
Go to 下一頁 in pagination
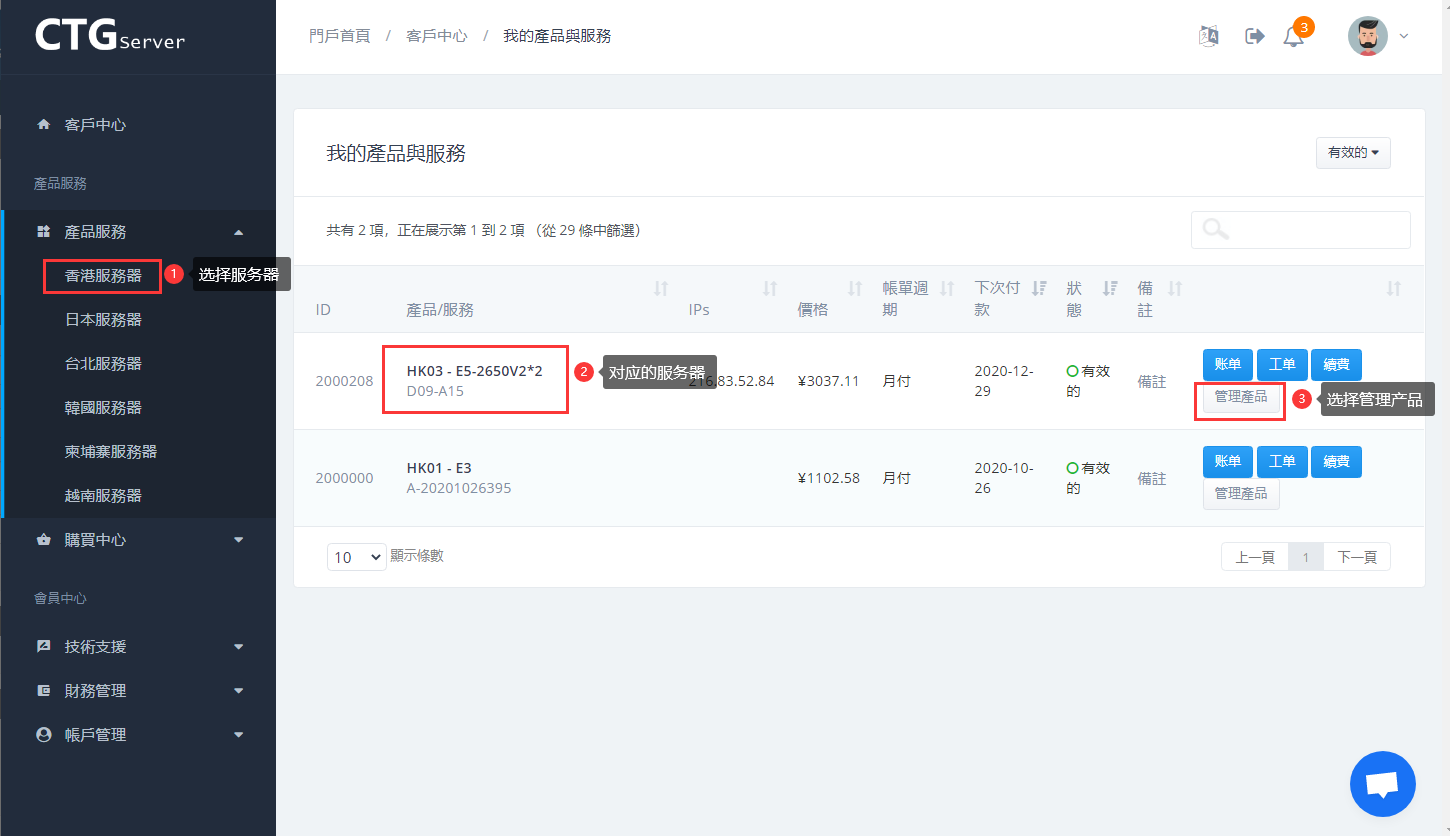pyautogui.click(x=1356, y=557)
